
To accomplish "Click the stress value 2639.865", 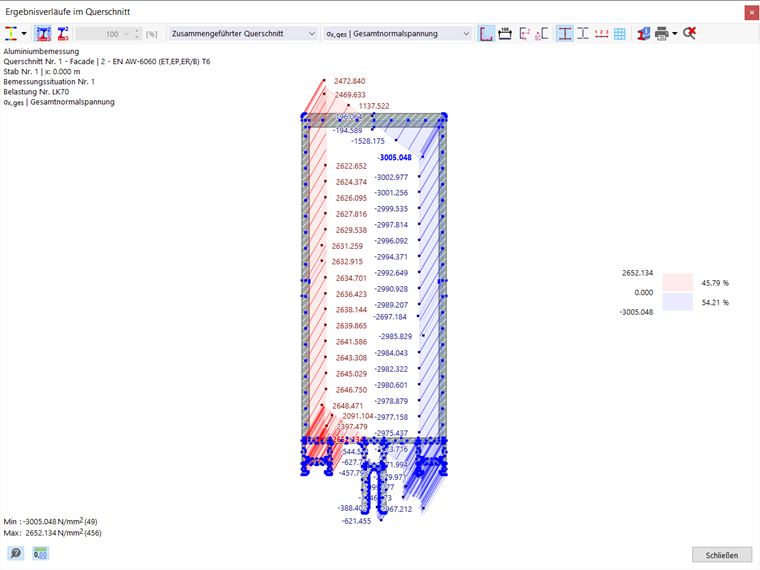I will coord(351,326).
